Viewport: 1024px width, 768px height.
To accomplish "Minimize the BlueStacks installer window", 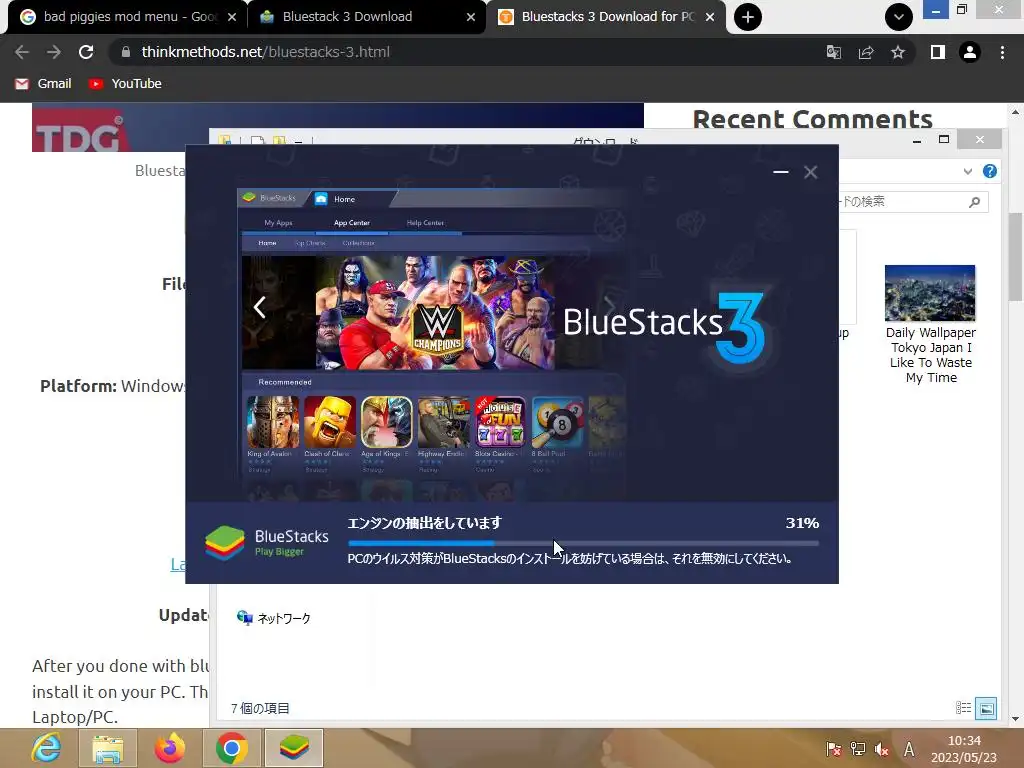I will [x=780, y=172].
